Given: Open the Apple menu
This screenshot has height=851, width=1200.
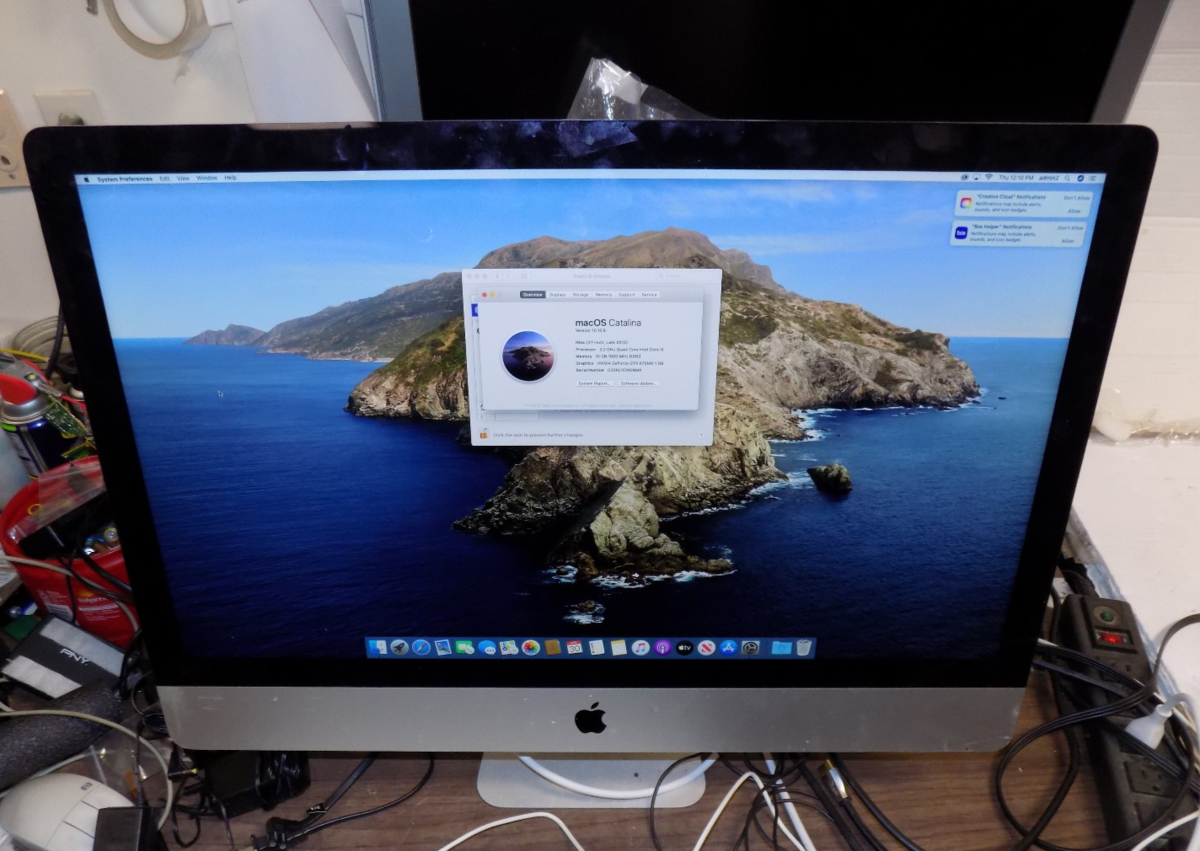Looking at the screenshot, I should [x=86, y=178].
